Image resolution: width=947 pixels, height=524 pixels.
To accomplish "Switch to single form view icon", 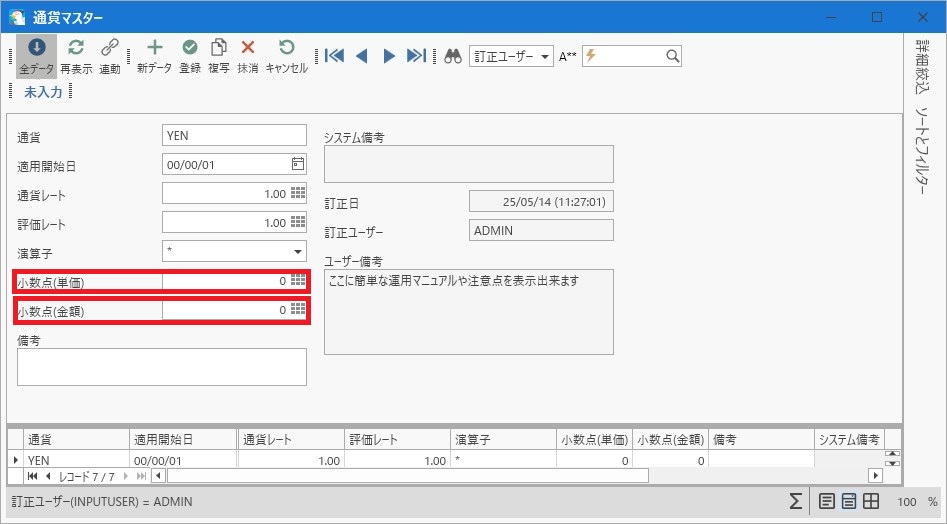I will 827,501.
